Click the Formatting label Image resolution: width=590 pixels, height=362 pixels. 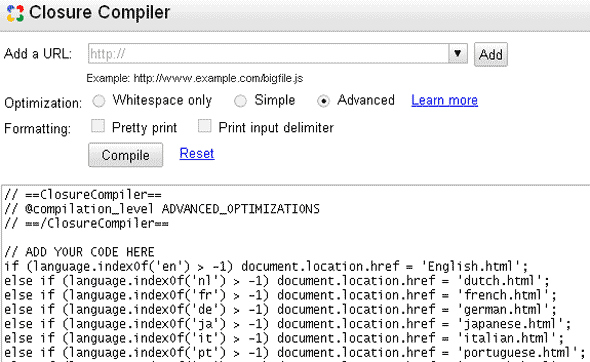point(37,129)
